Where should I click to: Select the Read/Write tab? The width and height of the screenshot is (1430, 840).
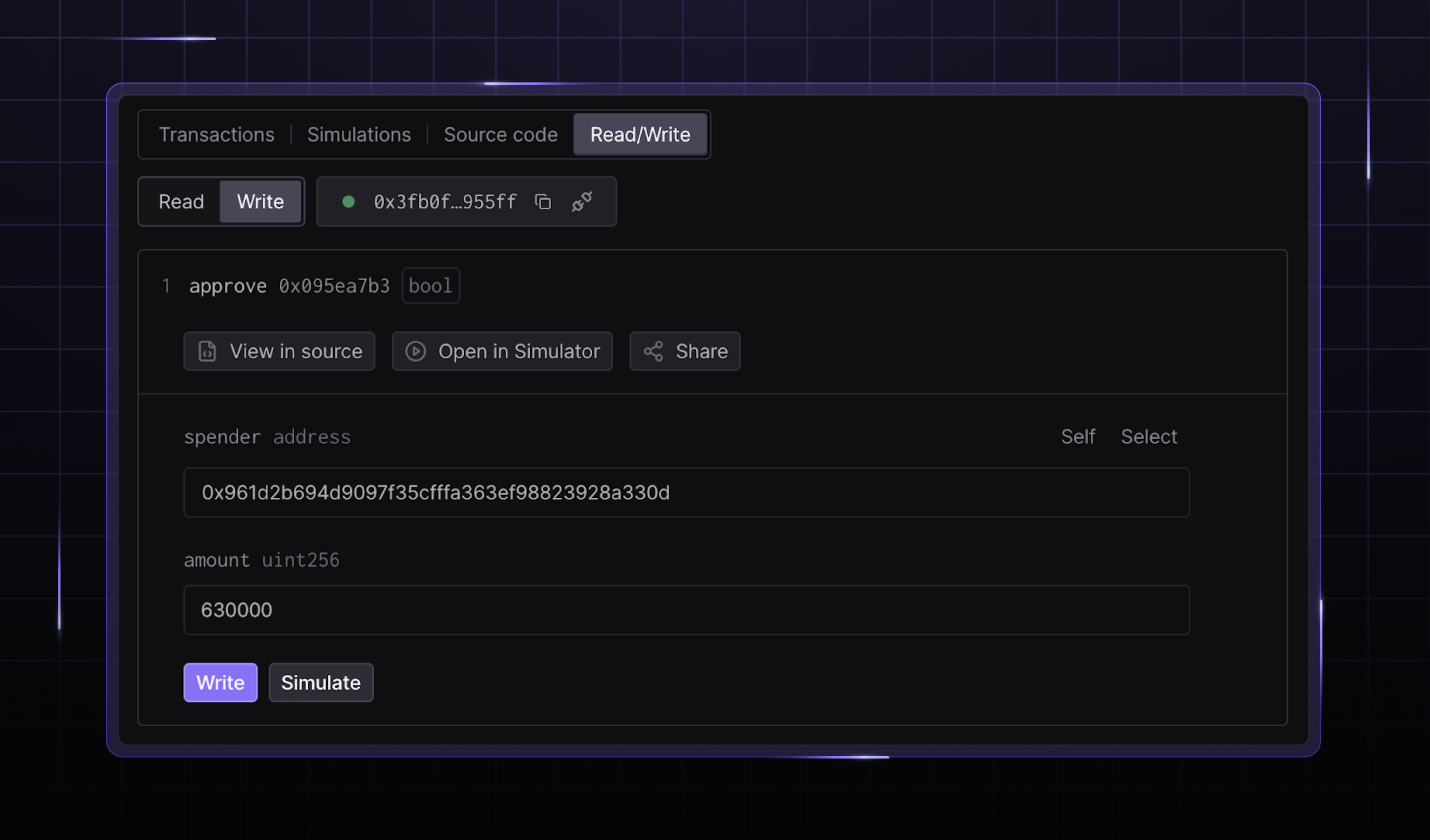point(640,135)
